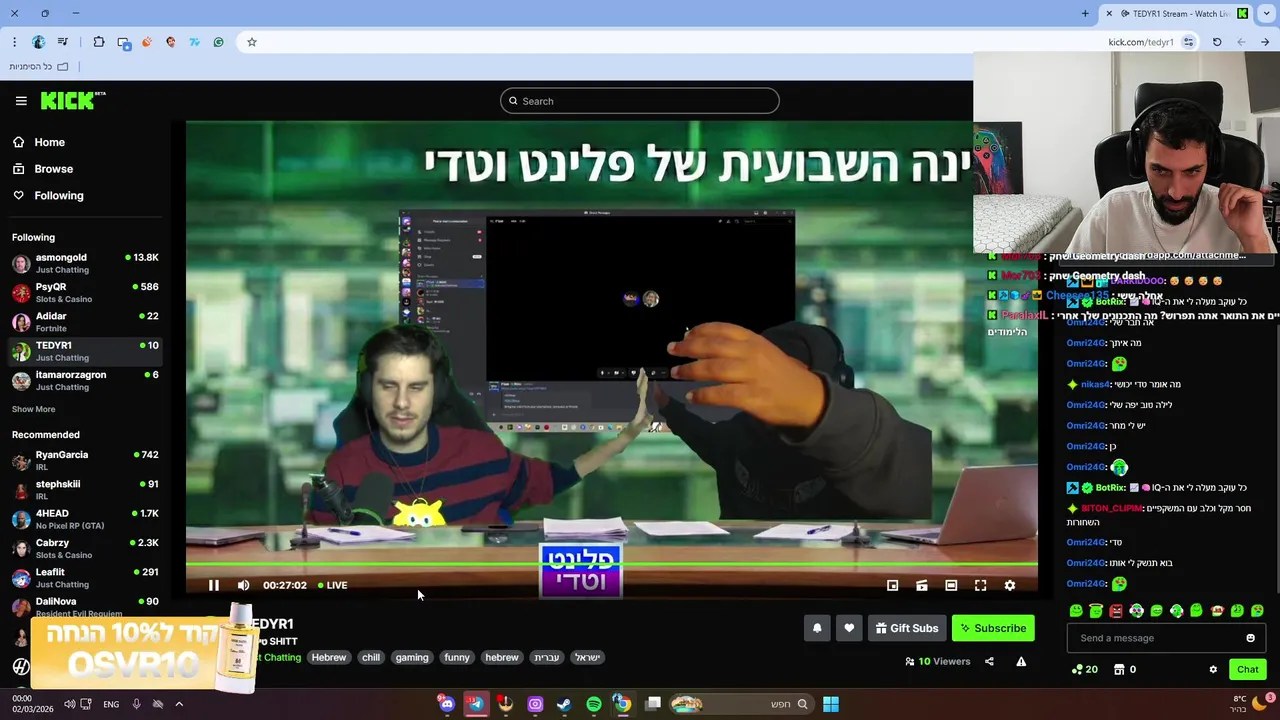Open Leaflit recommended channel
Screen dimensions: 1280x720
point(85,578)
